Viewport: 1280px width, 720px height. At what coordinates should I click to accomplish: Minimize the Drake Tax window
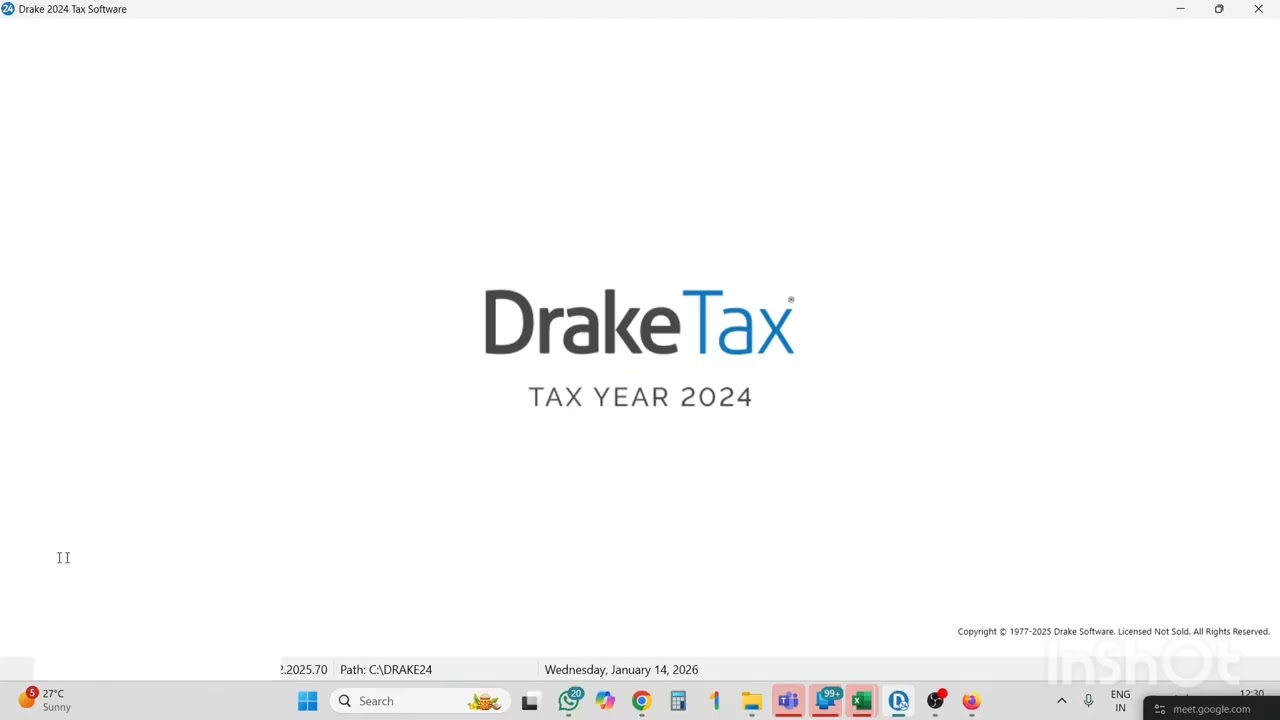[1180, 9]
